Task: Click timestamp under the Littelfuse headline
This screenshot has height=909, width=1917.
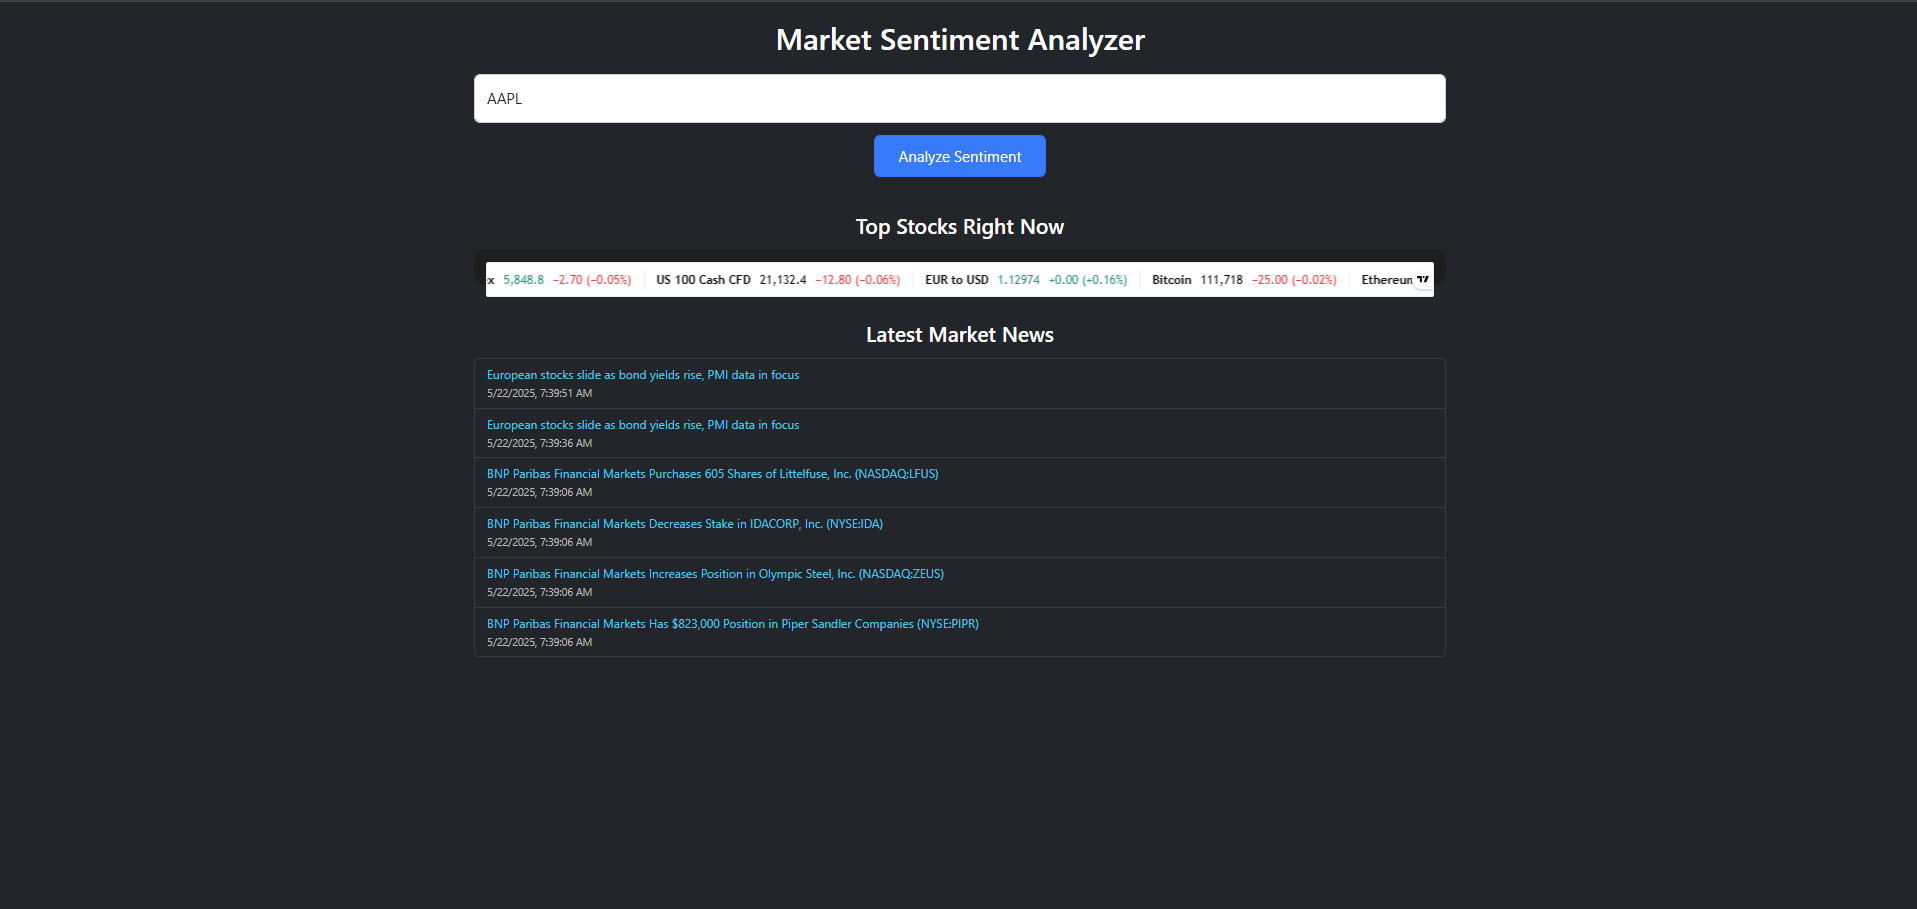Action: pos(539,493)
